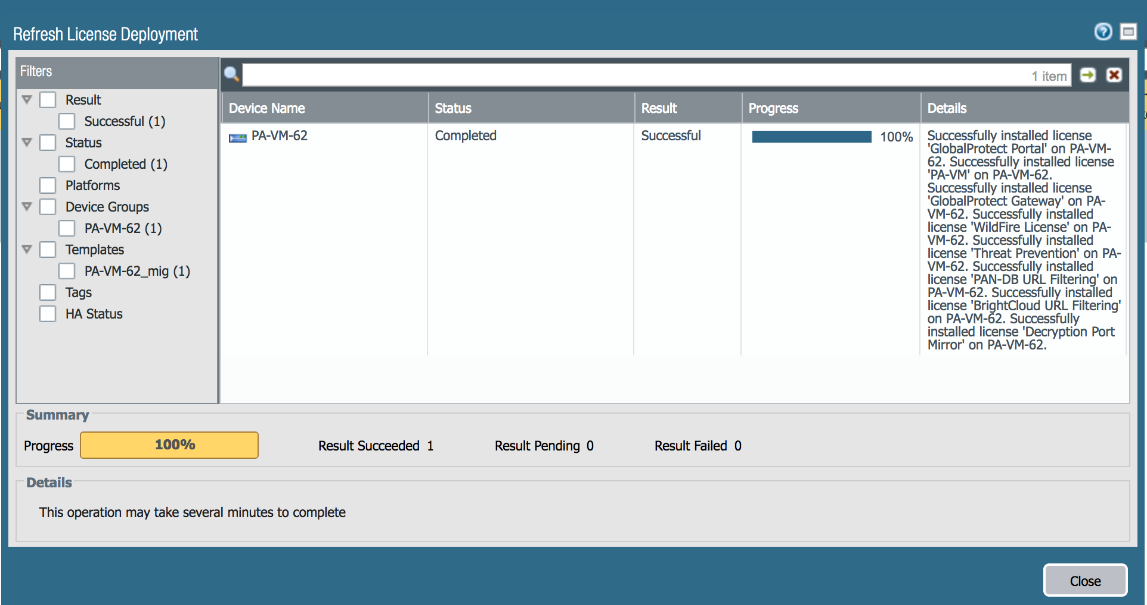Check the Successful (1) filter checkbox
1147x605 pixels.
click(67, 121)
